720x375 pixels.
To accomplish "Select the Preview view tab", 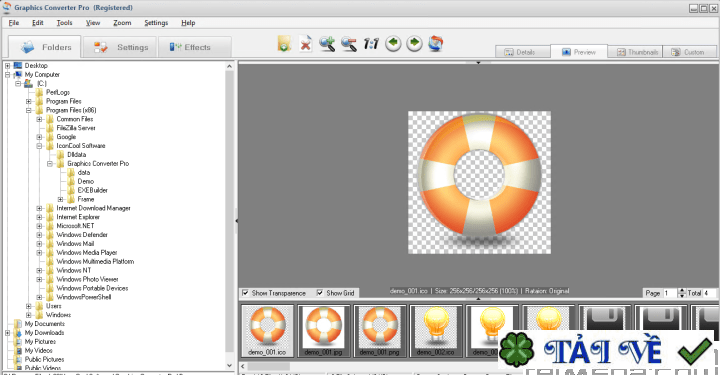I will click(579, 52).
